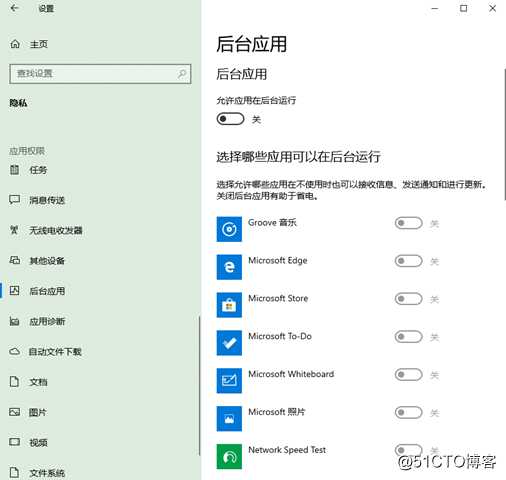506x480 pixels.
Task: Click the Microsoft Edge label
Action: pos(278,260)
